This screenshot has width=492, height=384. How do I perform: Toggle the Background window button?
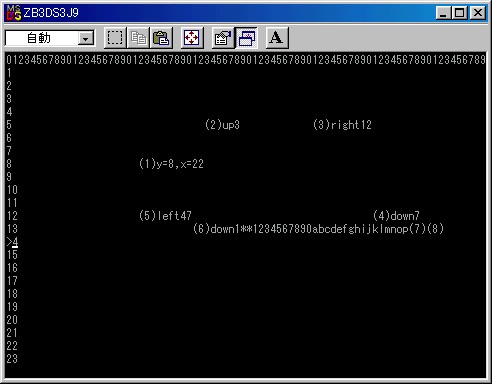point(246,38)
